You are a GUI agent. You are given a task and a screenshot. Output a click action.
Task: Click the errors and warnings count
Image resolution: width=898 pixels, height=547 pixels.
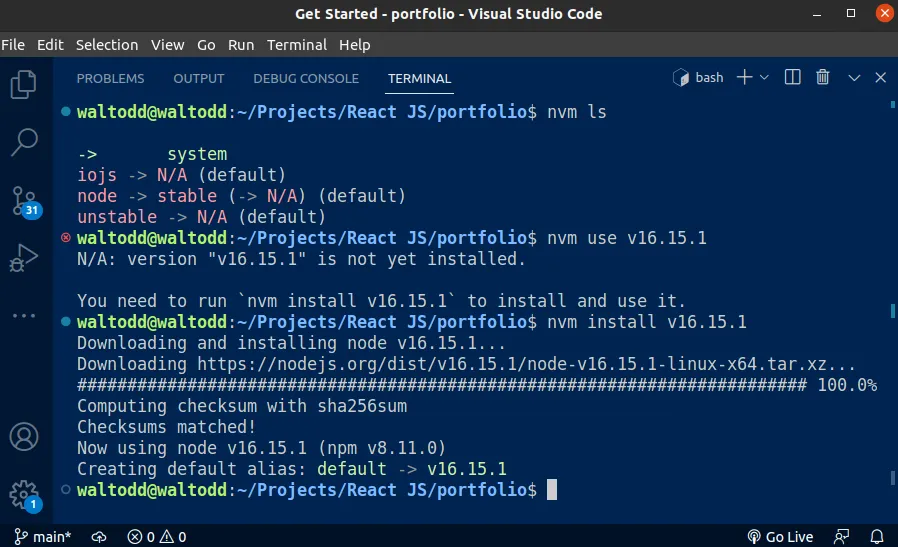[x=157, y=537]
